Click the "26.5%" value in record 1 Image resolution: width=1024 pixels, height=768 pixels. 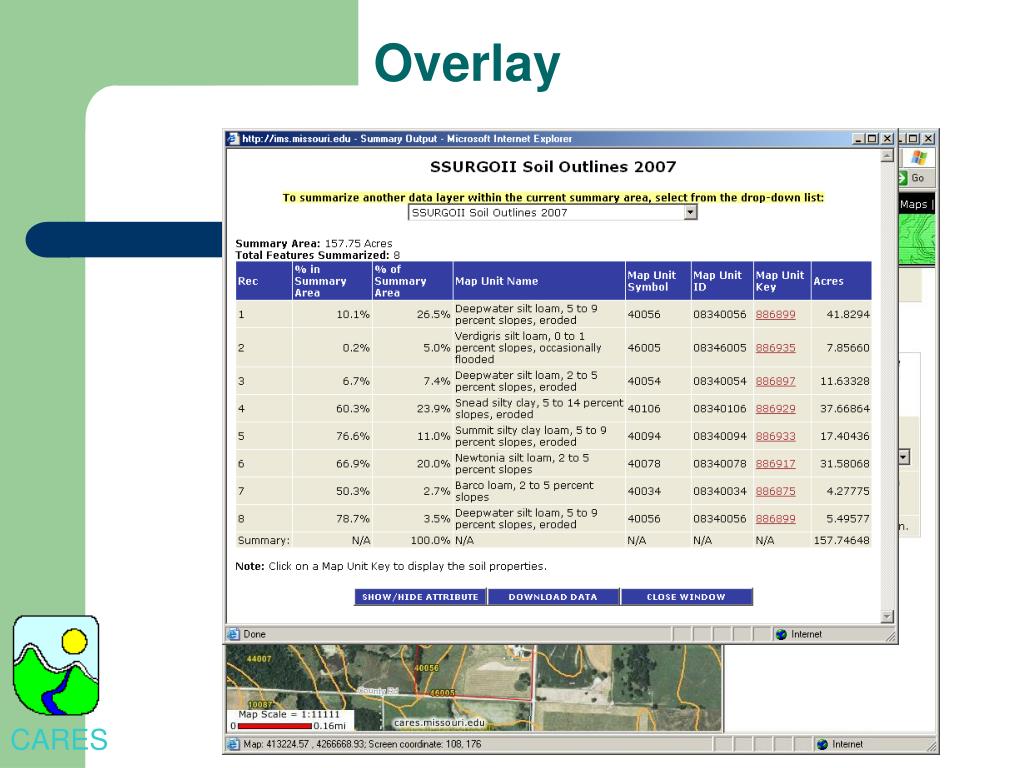click(434, 315)
